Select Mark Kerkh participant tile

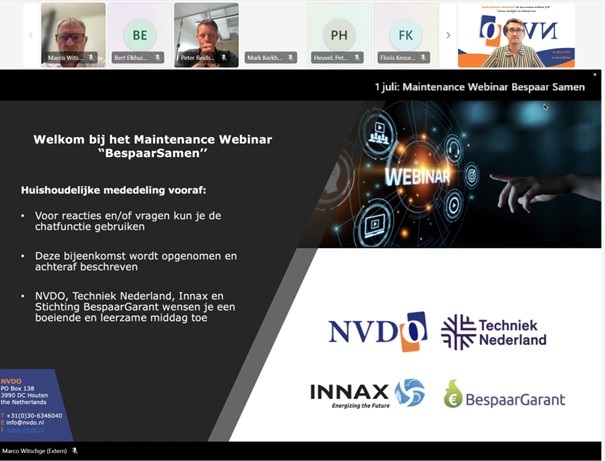[x=272, y=35]
